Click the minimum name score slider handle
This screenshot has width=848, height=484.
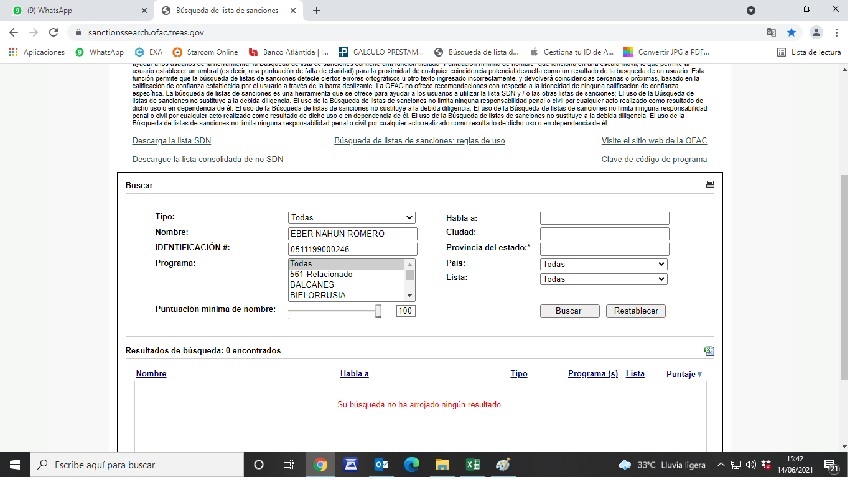click(x=378, y=311)
